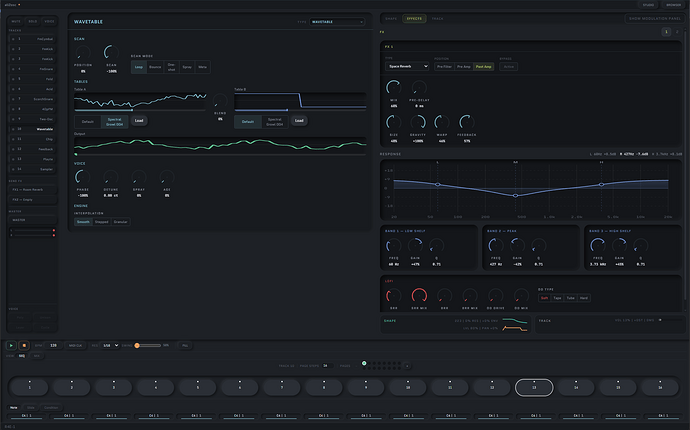Open the Studio view
Image resolution: width=690 pixels, height=430 pixels.
pyautogui.click(x=648, y=5)
